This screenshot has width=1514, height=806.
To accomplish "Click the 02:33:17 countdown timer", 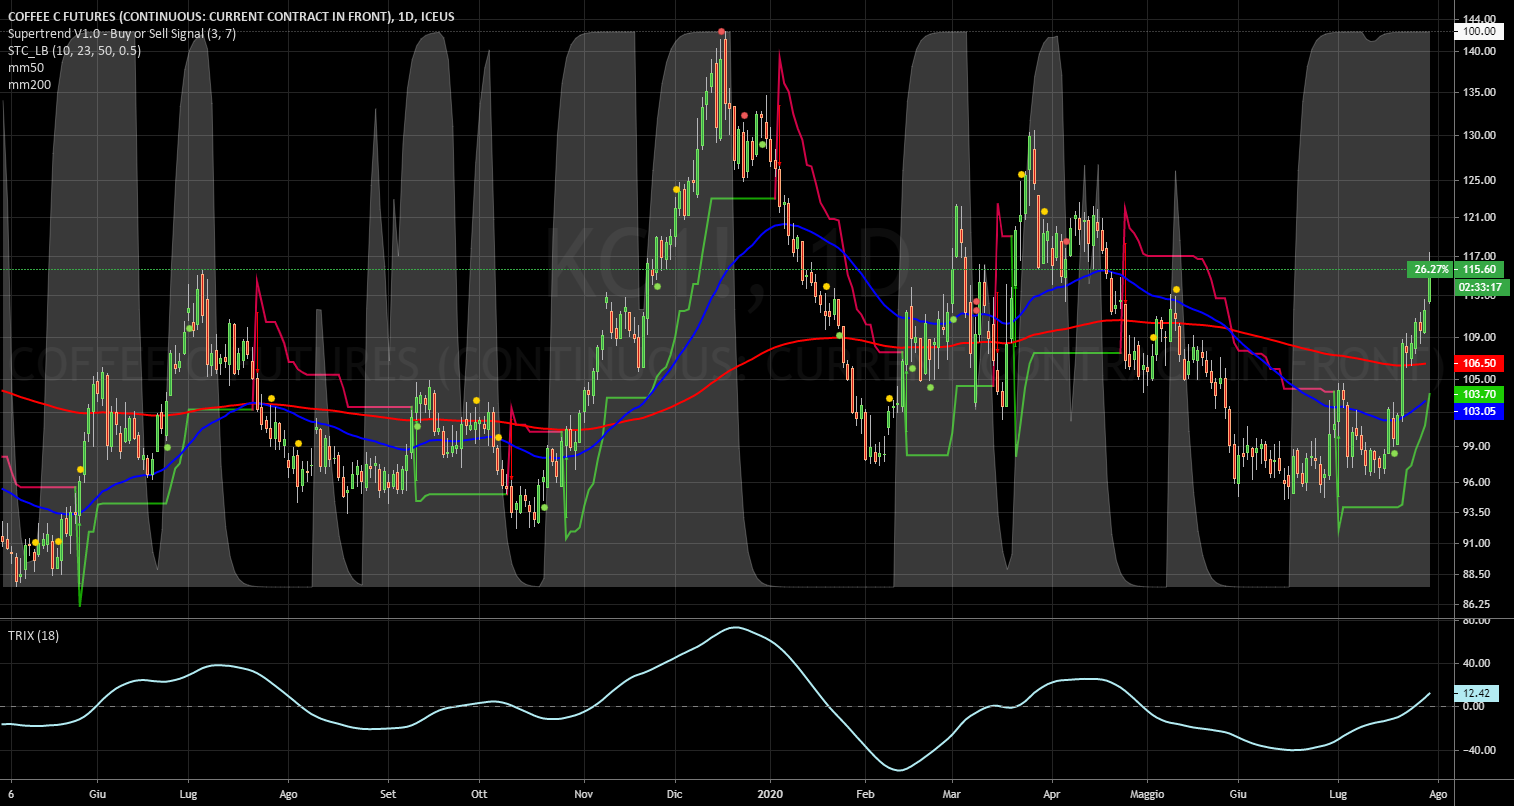I will pyautogui.click(x=1481, y=287).
